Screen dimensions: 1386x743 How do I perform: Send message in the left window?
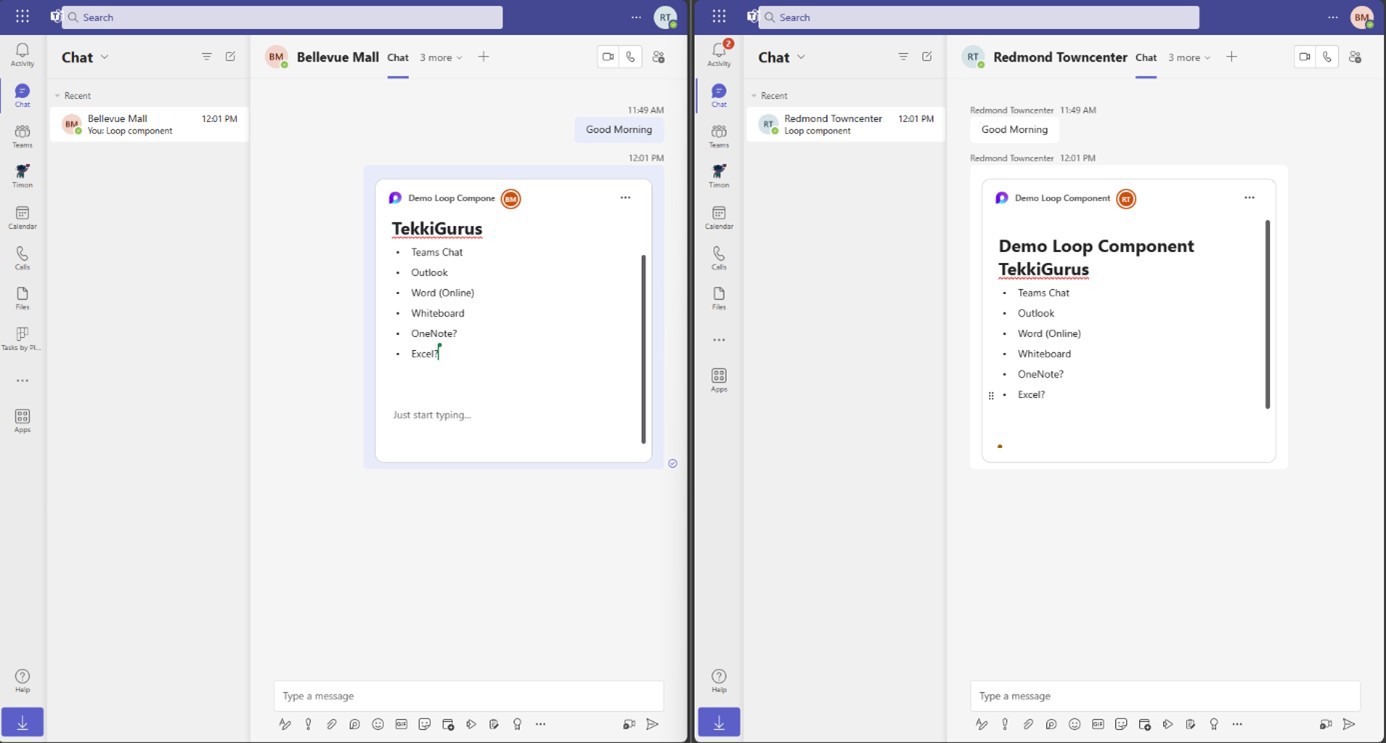click(652, 724)
